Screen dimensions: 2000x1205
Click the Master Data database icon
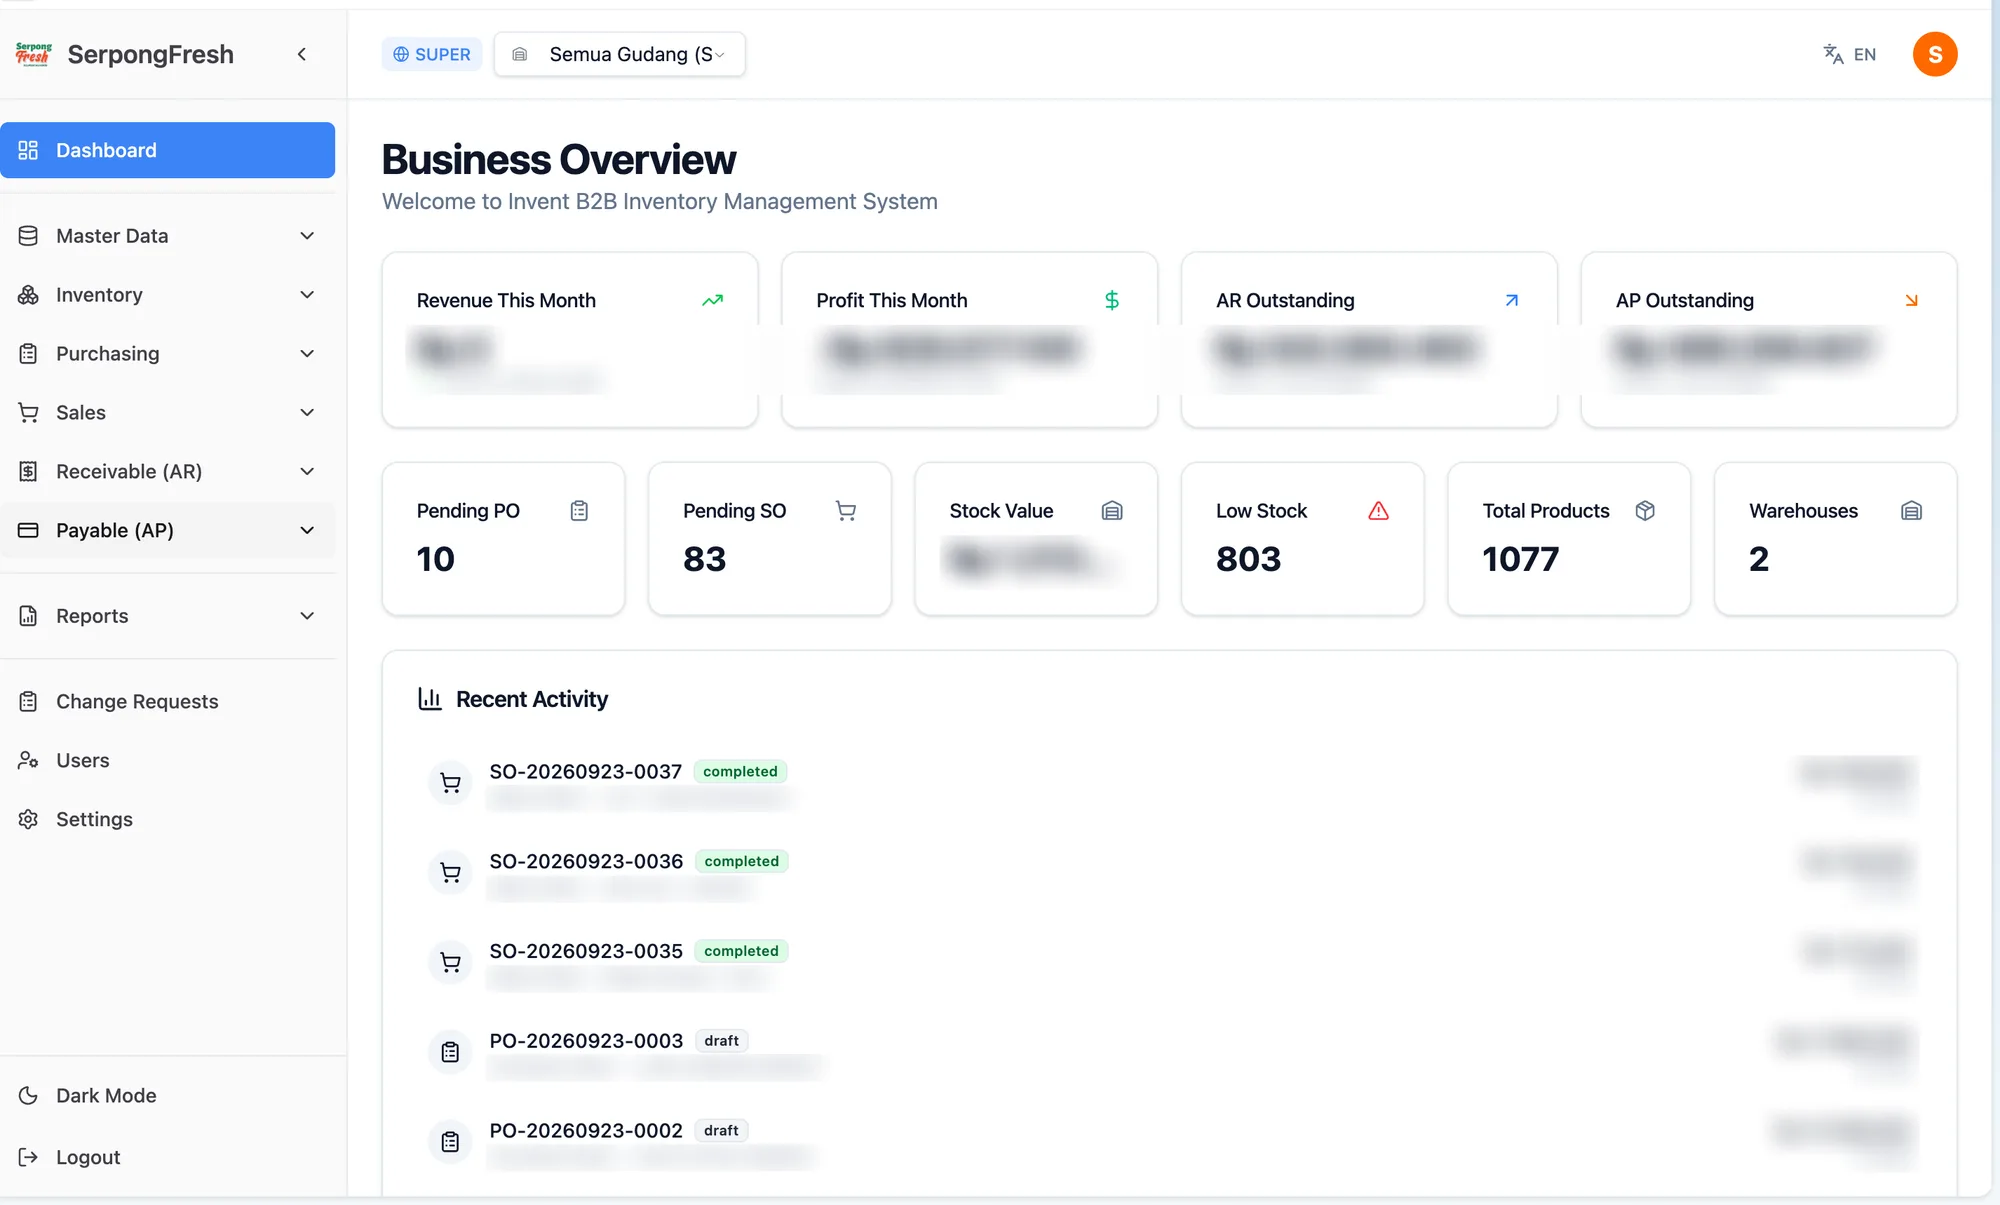[x=28, y=236]
